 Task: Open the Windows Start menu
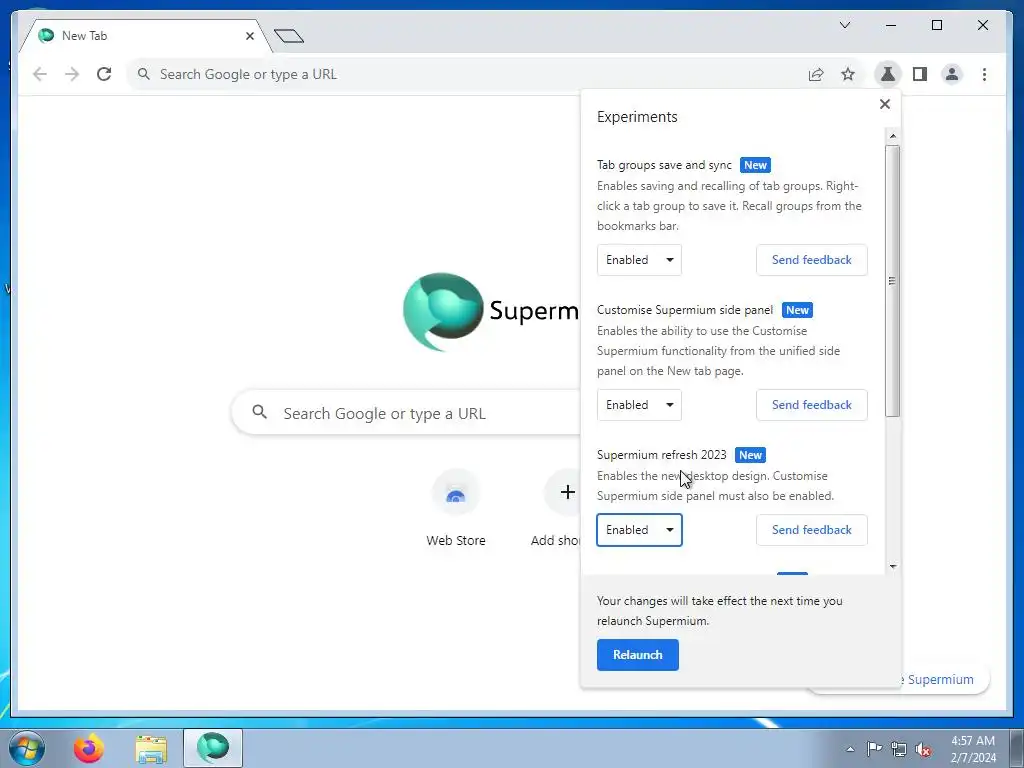tap(27, 748)
